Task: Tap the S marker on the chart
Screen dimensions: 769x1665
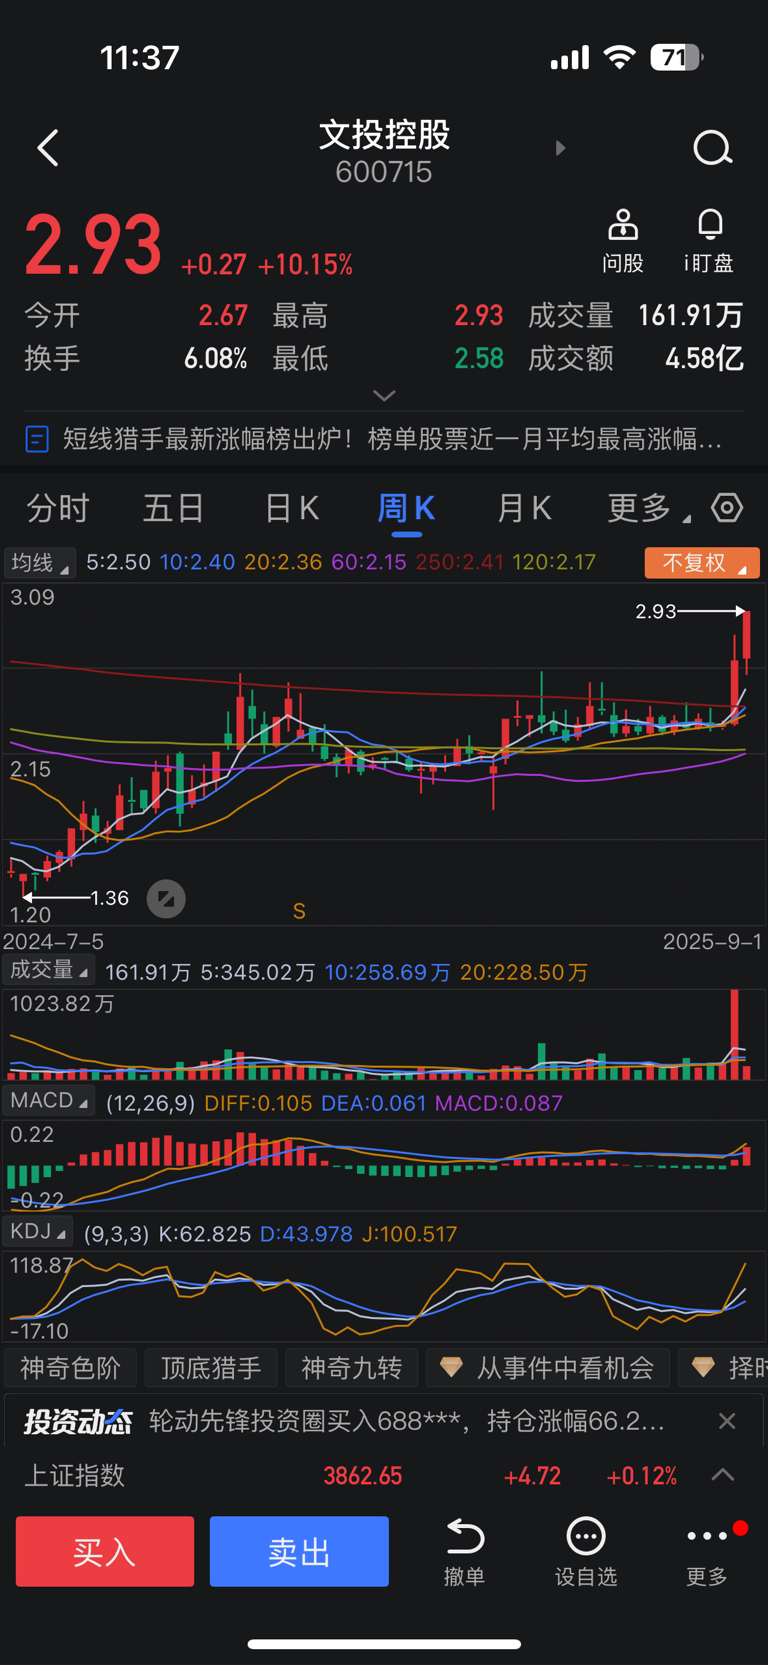Action: tap(299, 911)
